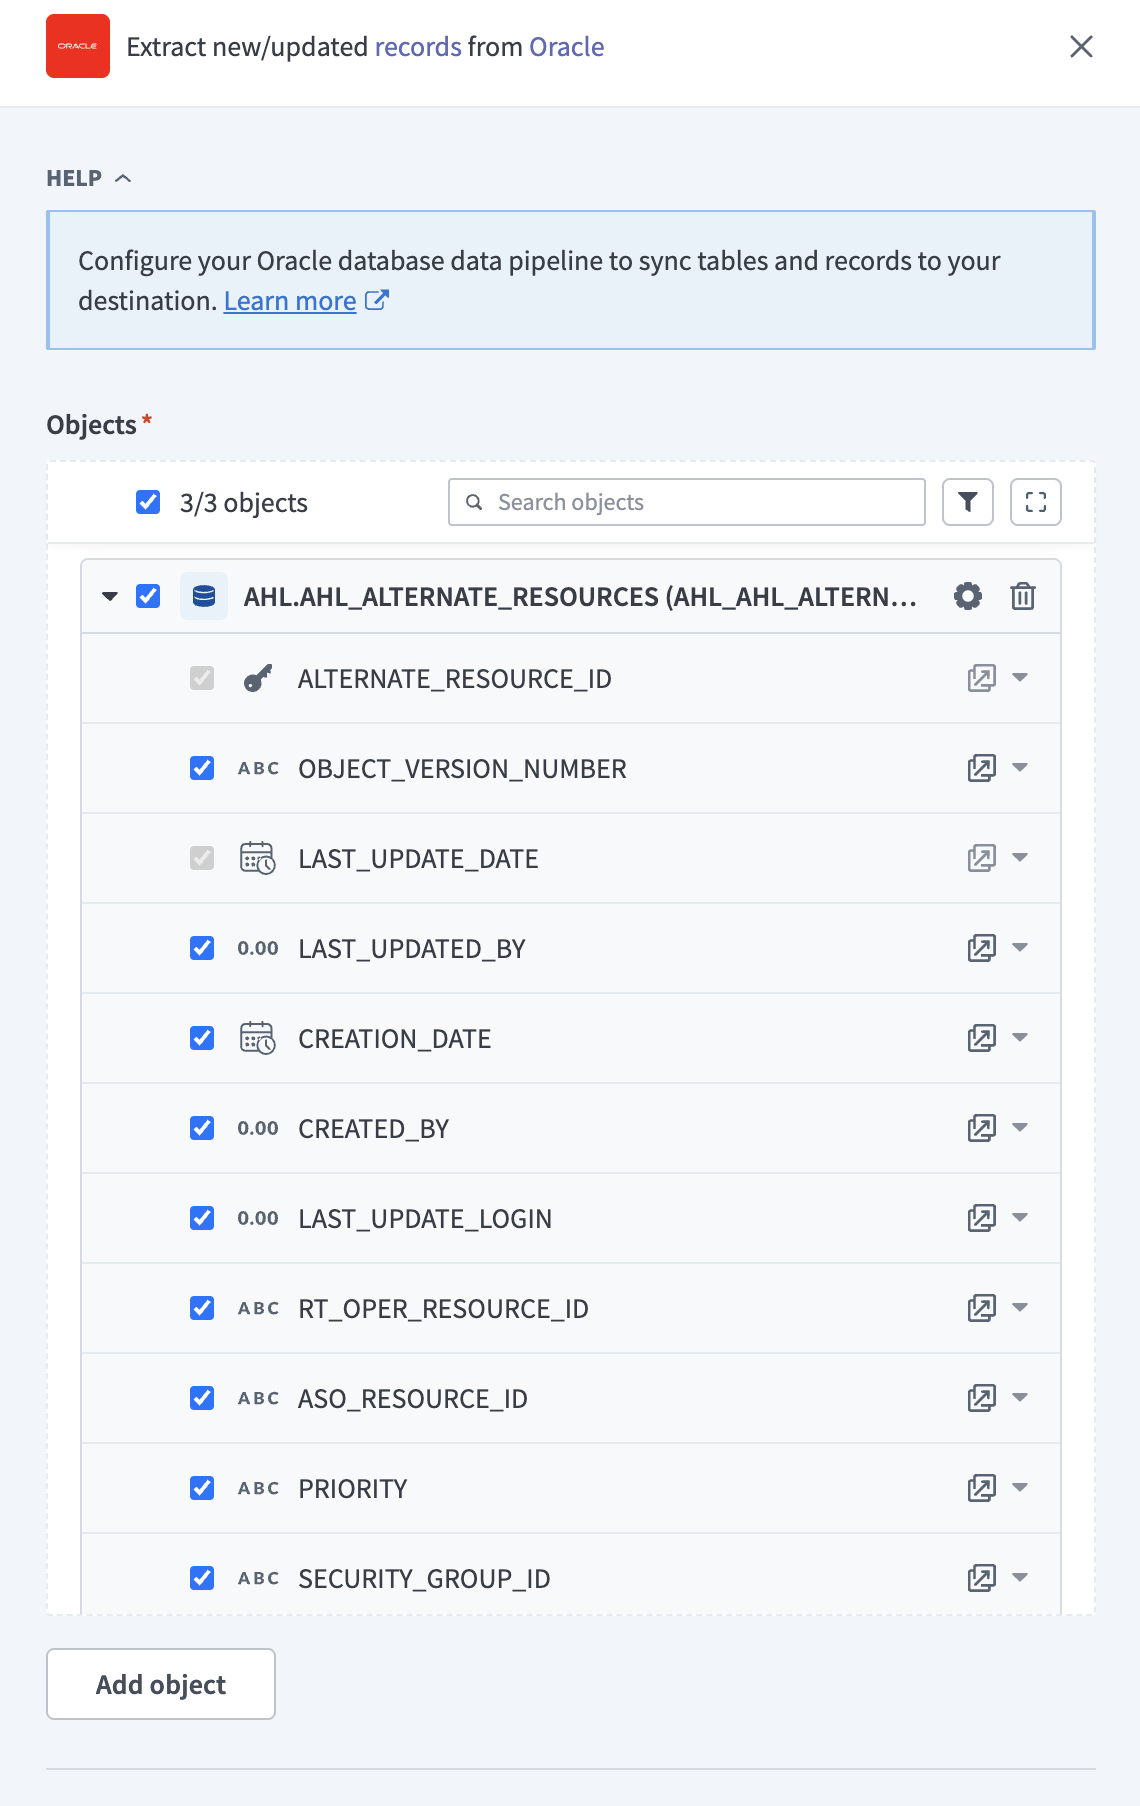Open the Learn more link
Viewport: 1140px width, 1806px height.
(x=290, y=301)
